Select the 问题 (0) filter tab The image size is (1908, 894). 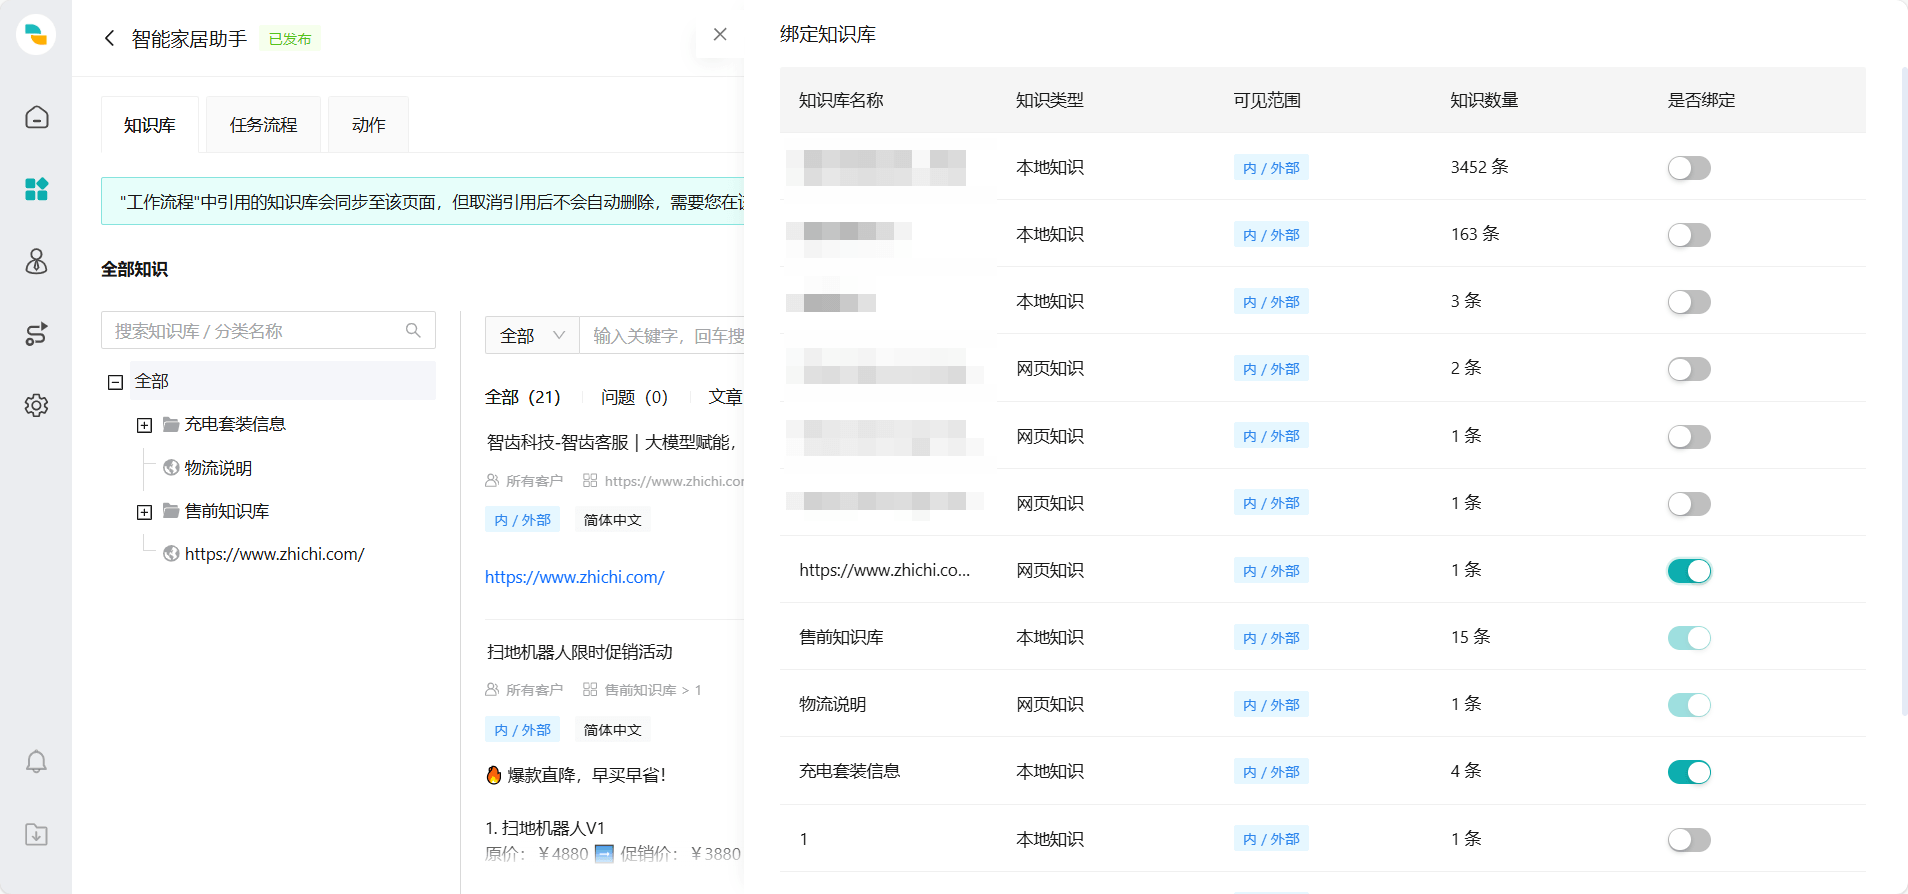click(x=634, y=397)
